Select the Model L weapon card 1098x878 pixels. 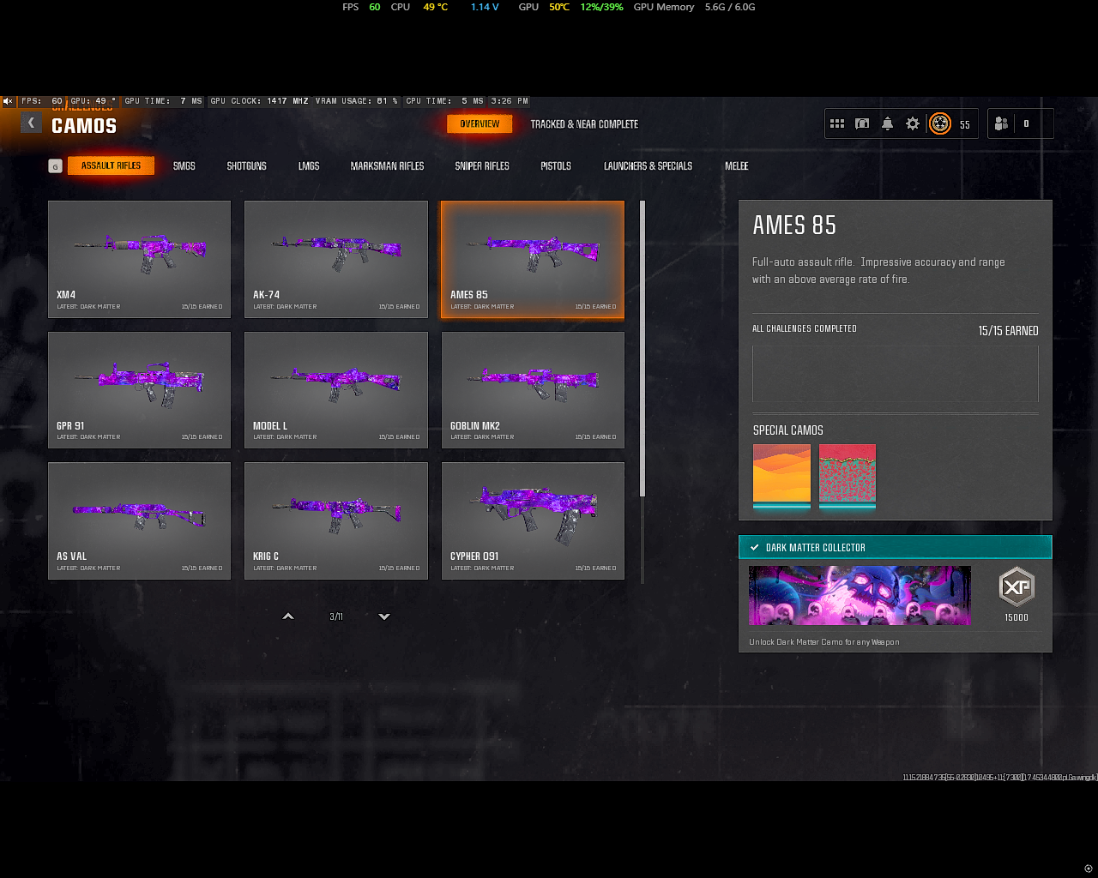[x=336, y=390]
